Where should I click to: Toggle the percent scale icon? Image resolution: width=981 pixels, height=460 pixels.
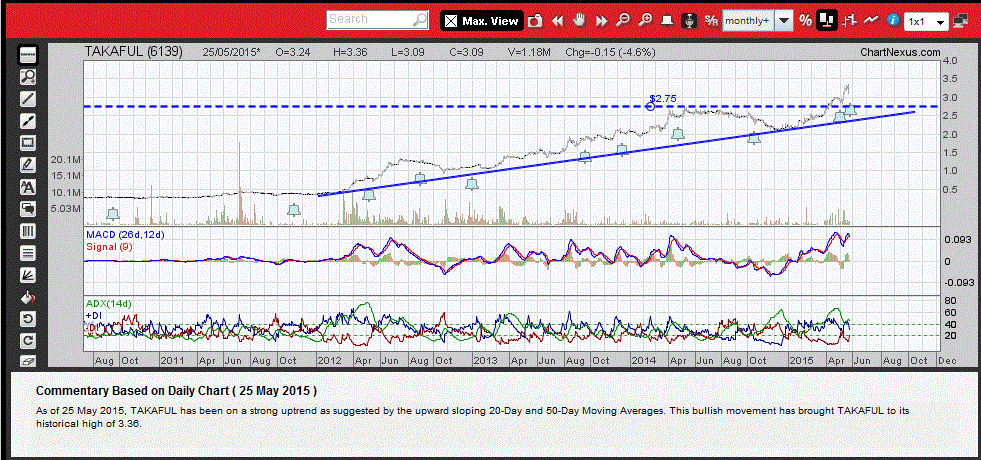click(805, 21)
